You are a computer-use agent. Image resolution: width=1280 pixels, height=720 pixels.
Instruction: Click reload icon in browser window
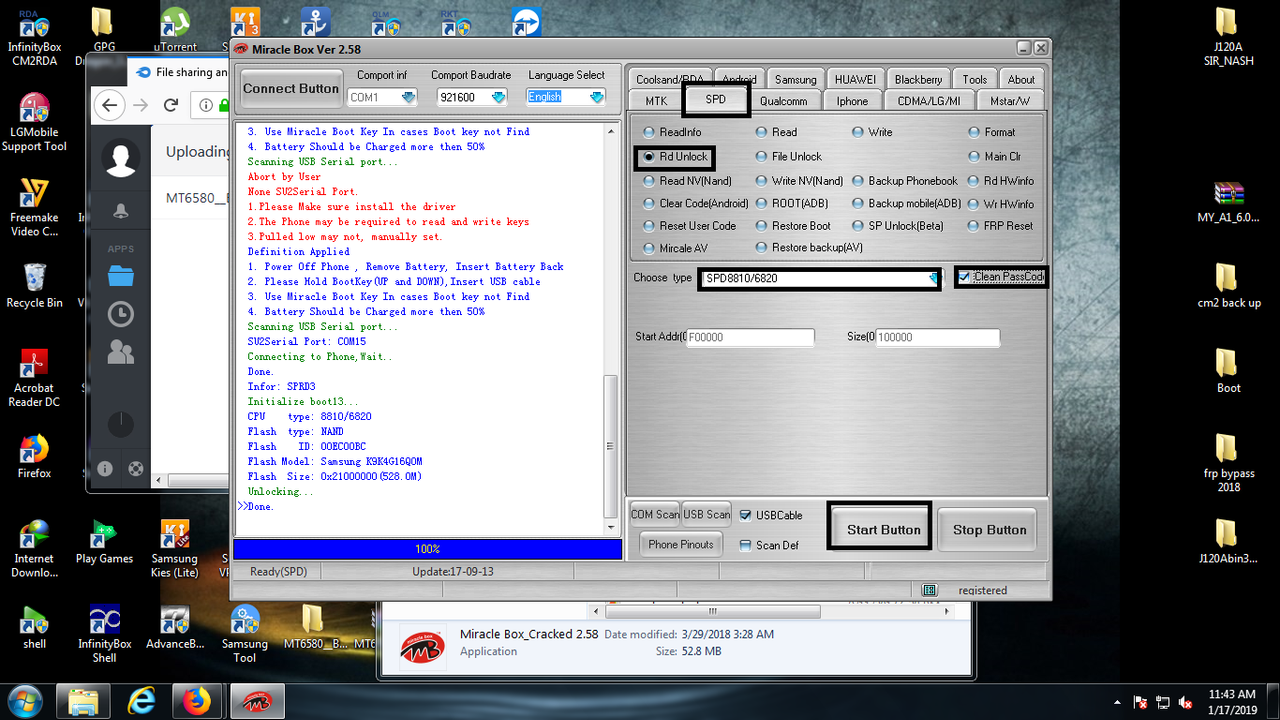tap(170, 105)
